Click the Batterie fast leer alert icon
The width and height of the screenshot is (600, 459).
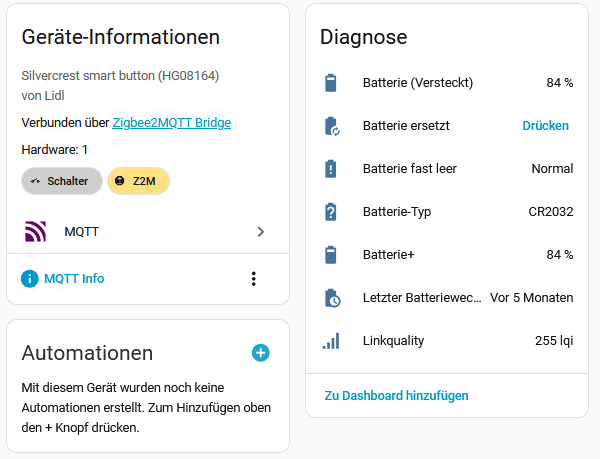(331, 169)
